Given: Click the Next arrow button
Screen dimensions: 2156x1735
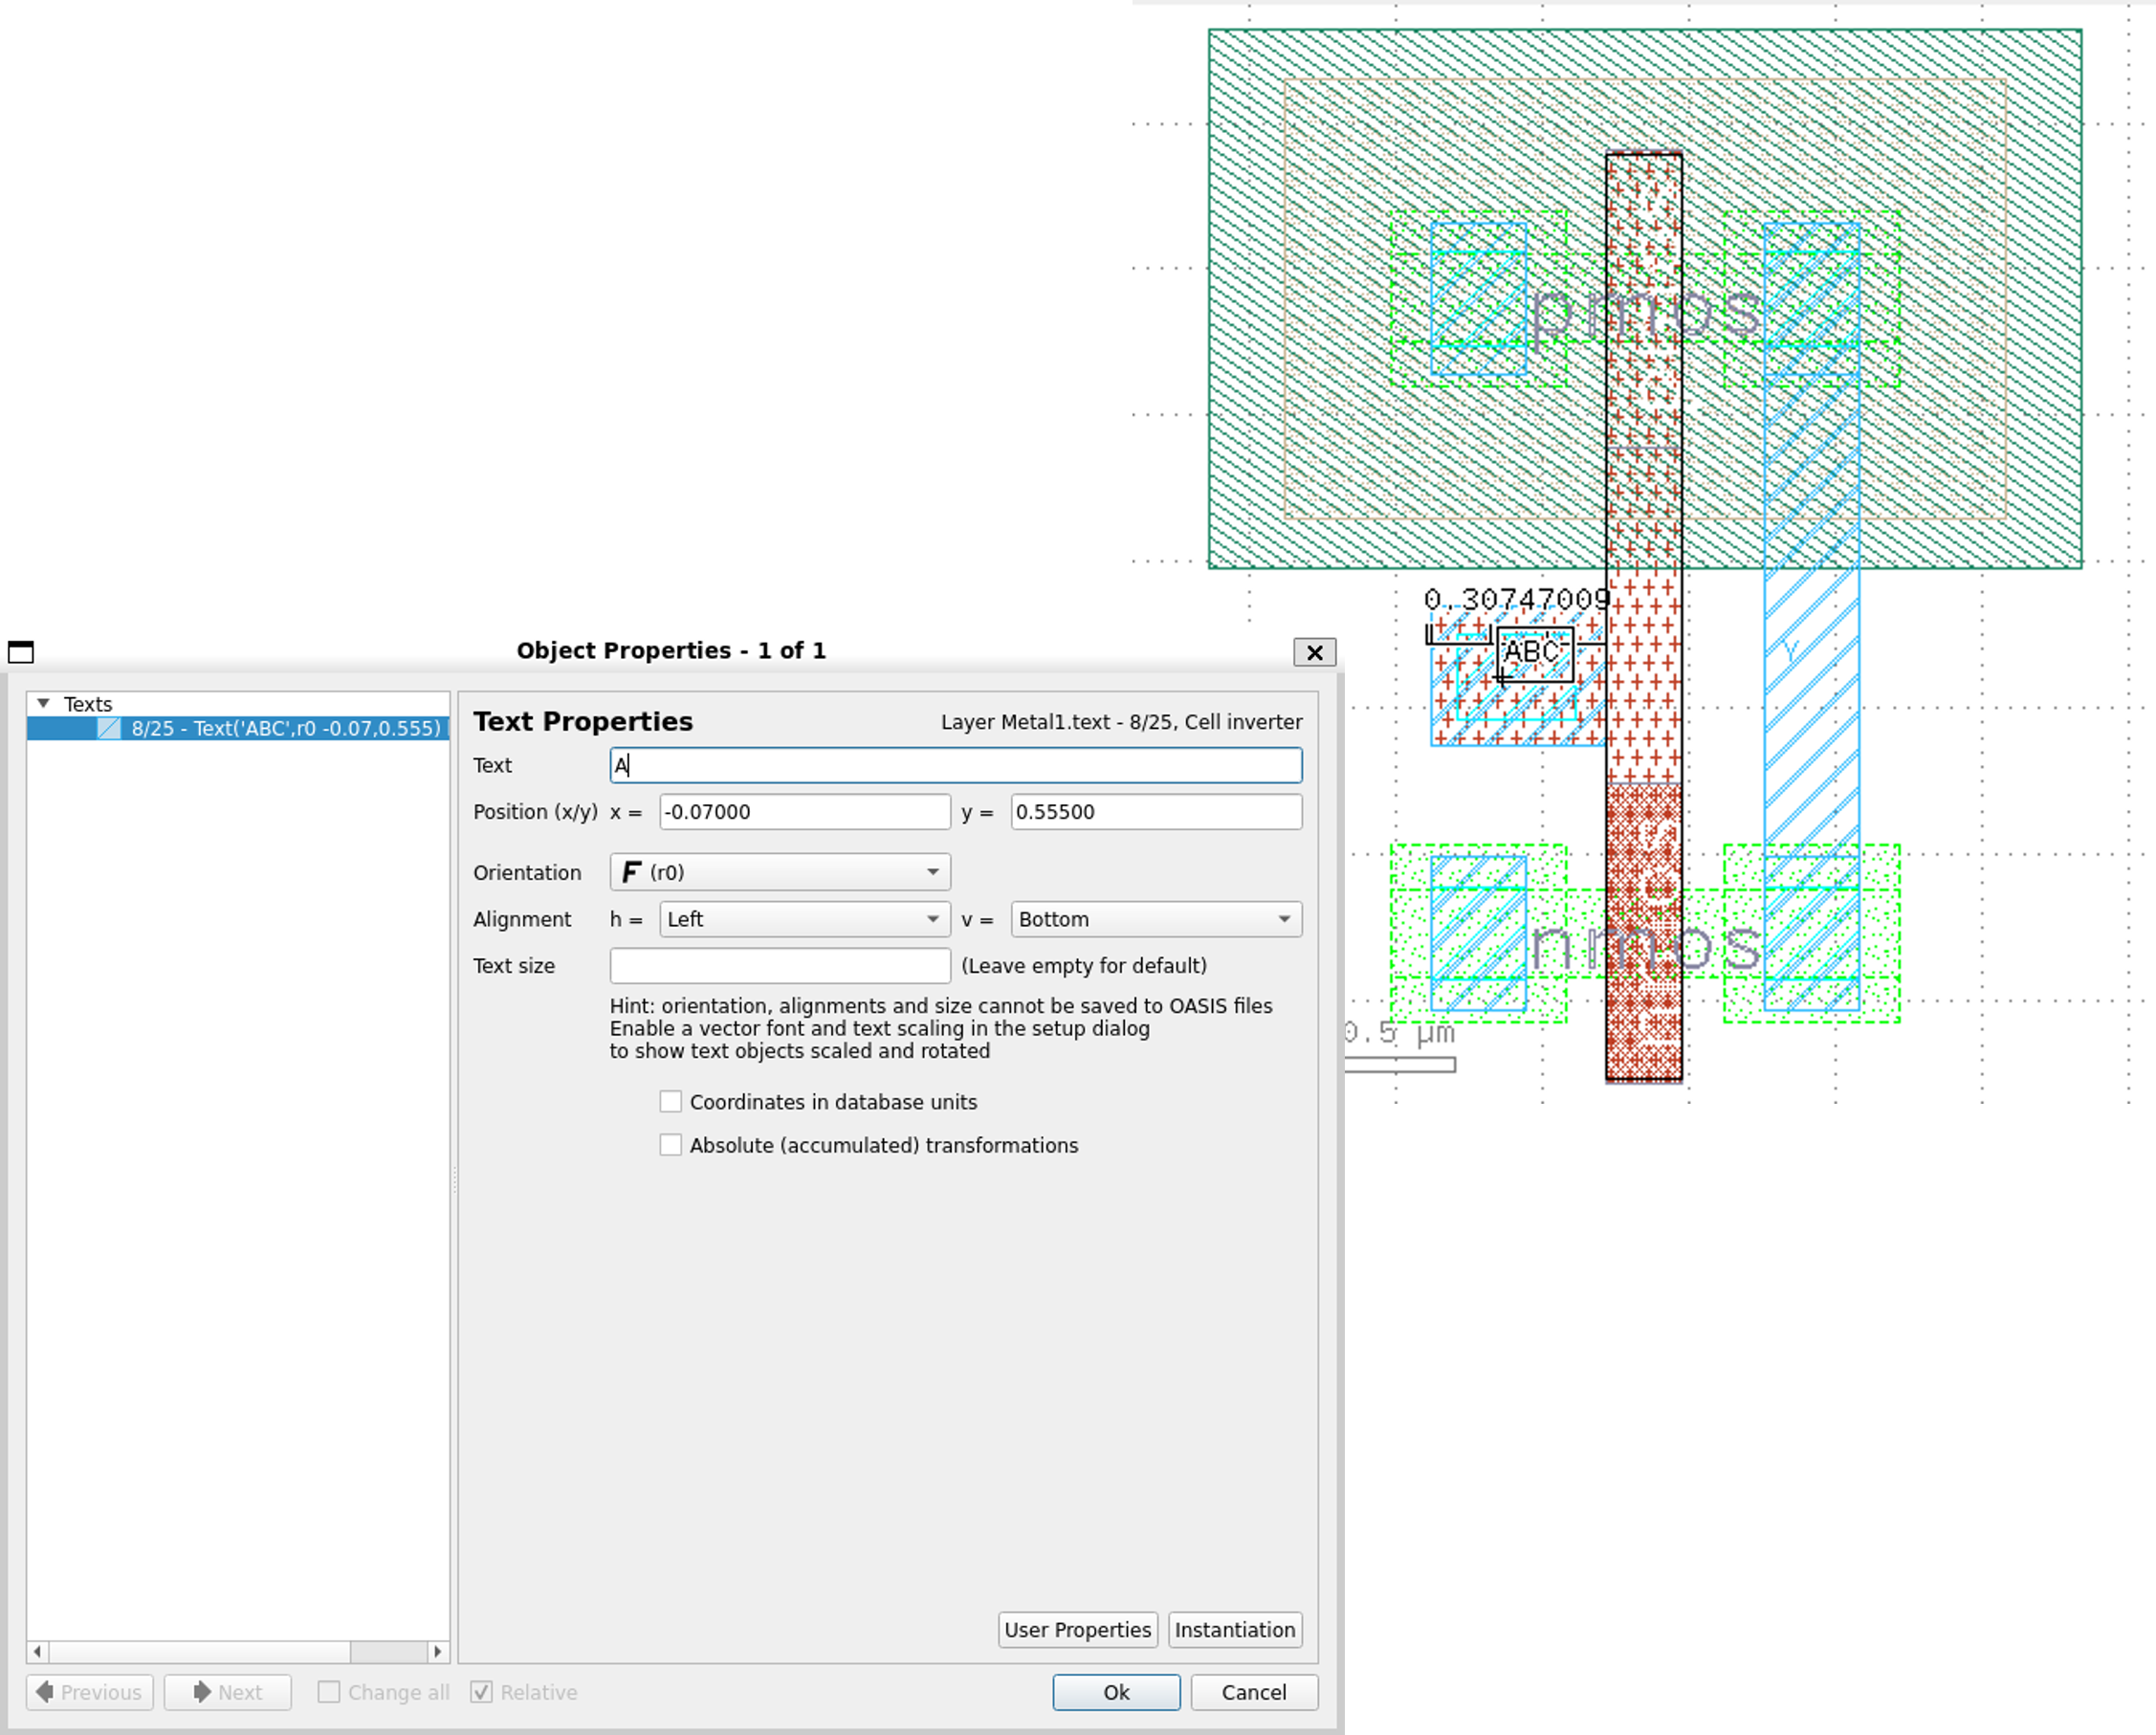Looking at the screenshot, I should click(228, 1692).
